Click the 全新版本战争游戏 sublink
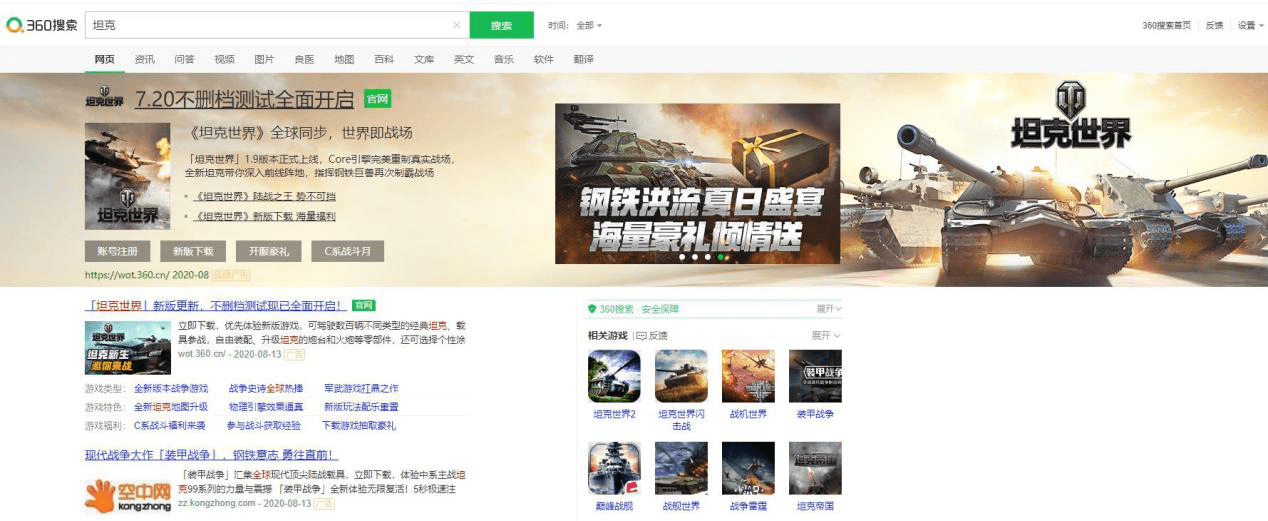This screenshot has width=1268, height=521. (171, 388)
